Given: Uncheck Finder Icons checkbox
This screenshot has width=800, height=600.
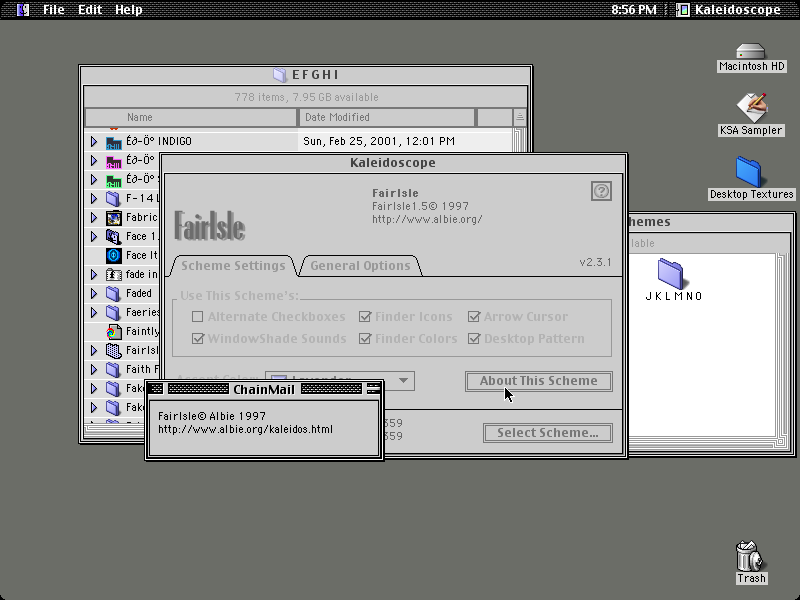Looking at the screenshot, I should [365, 317].
